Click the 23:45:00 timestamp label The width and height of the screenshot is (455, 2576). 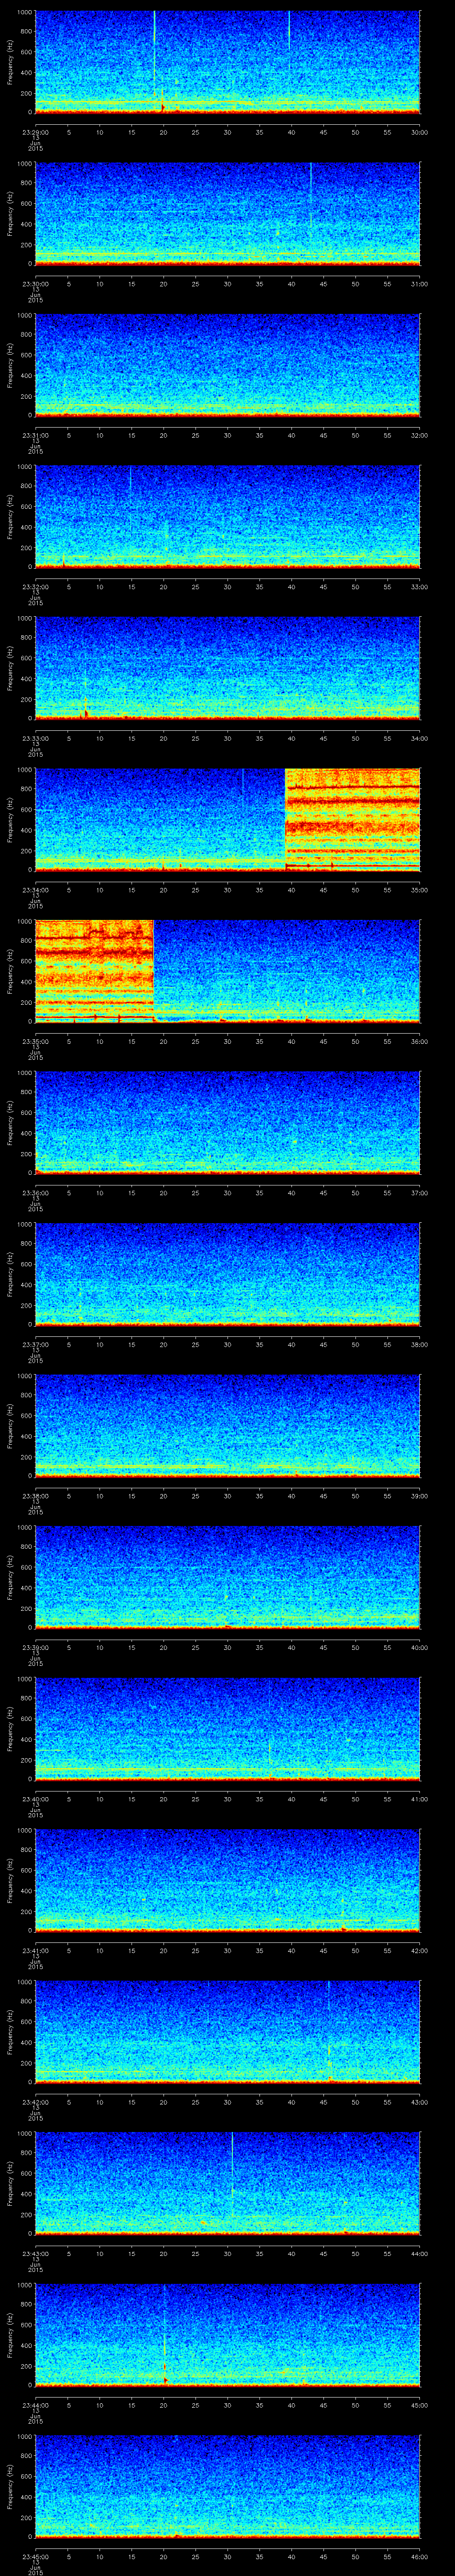35,2556
